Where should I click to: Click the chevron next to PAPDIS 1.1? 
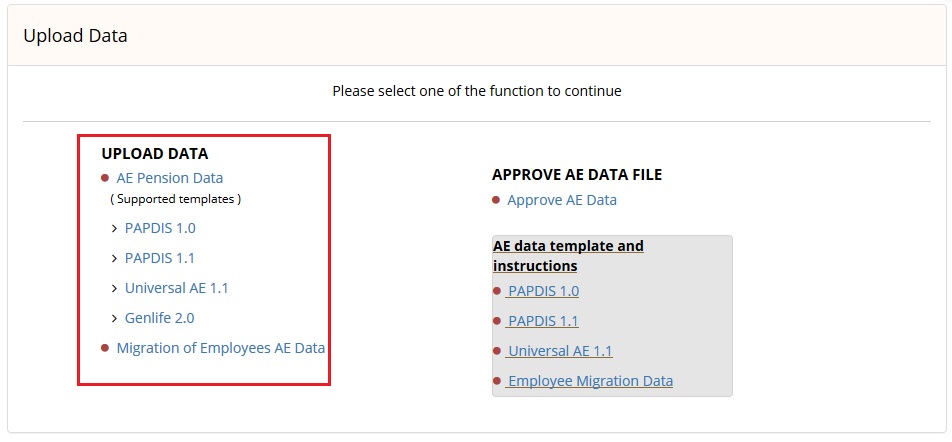pos(114,259)
